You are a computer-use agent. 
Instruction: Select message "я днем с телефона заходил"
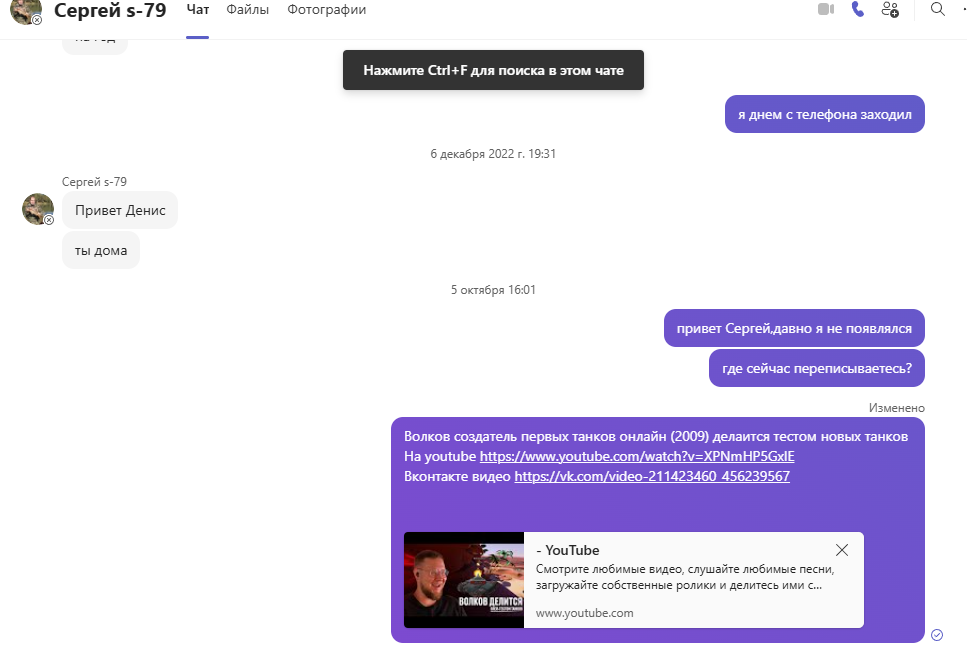point(825,114)
